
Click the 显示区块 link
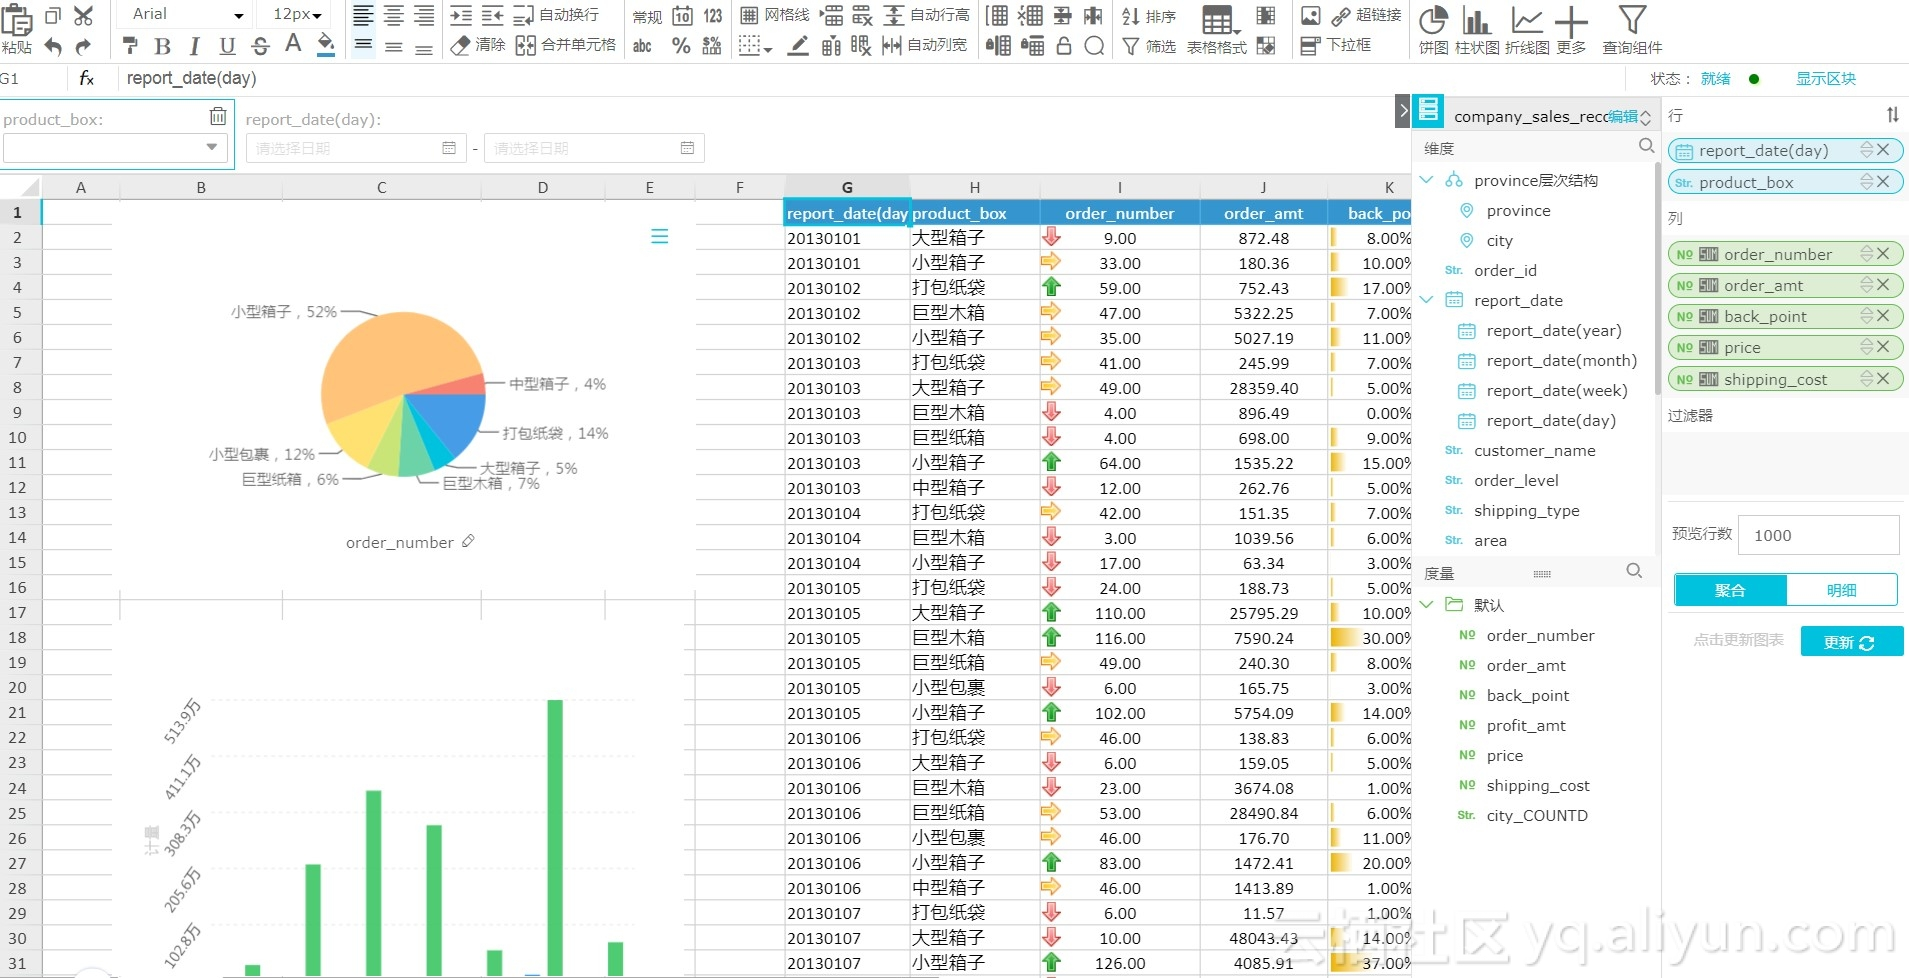(x=1826, y=79)
